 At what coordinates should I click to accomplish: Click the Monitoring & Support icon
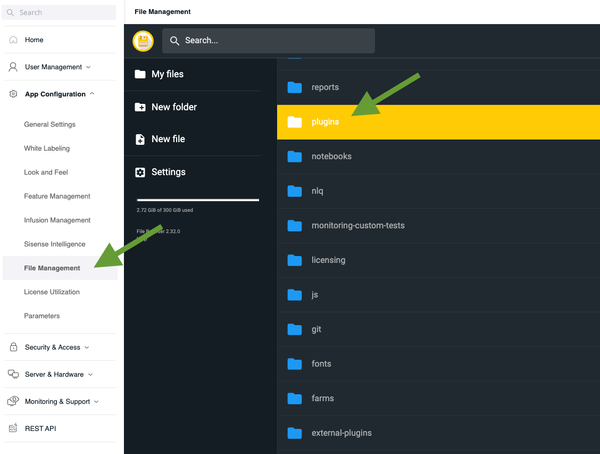13,401
